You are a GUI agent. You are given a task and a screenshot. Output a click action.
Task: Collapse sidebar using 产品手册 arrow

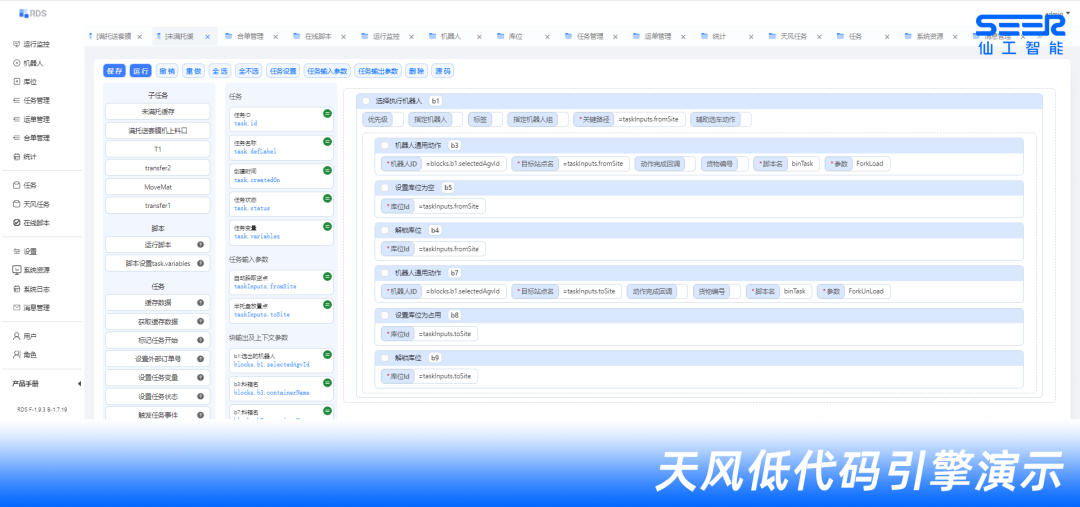click(x=79, y=384)
